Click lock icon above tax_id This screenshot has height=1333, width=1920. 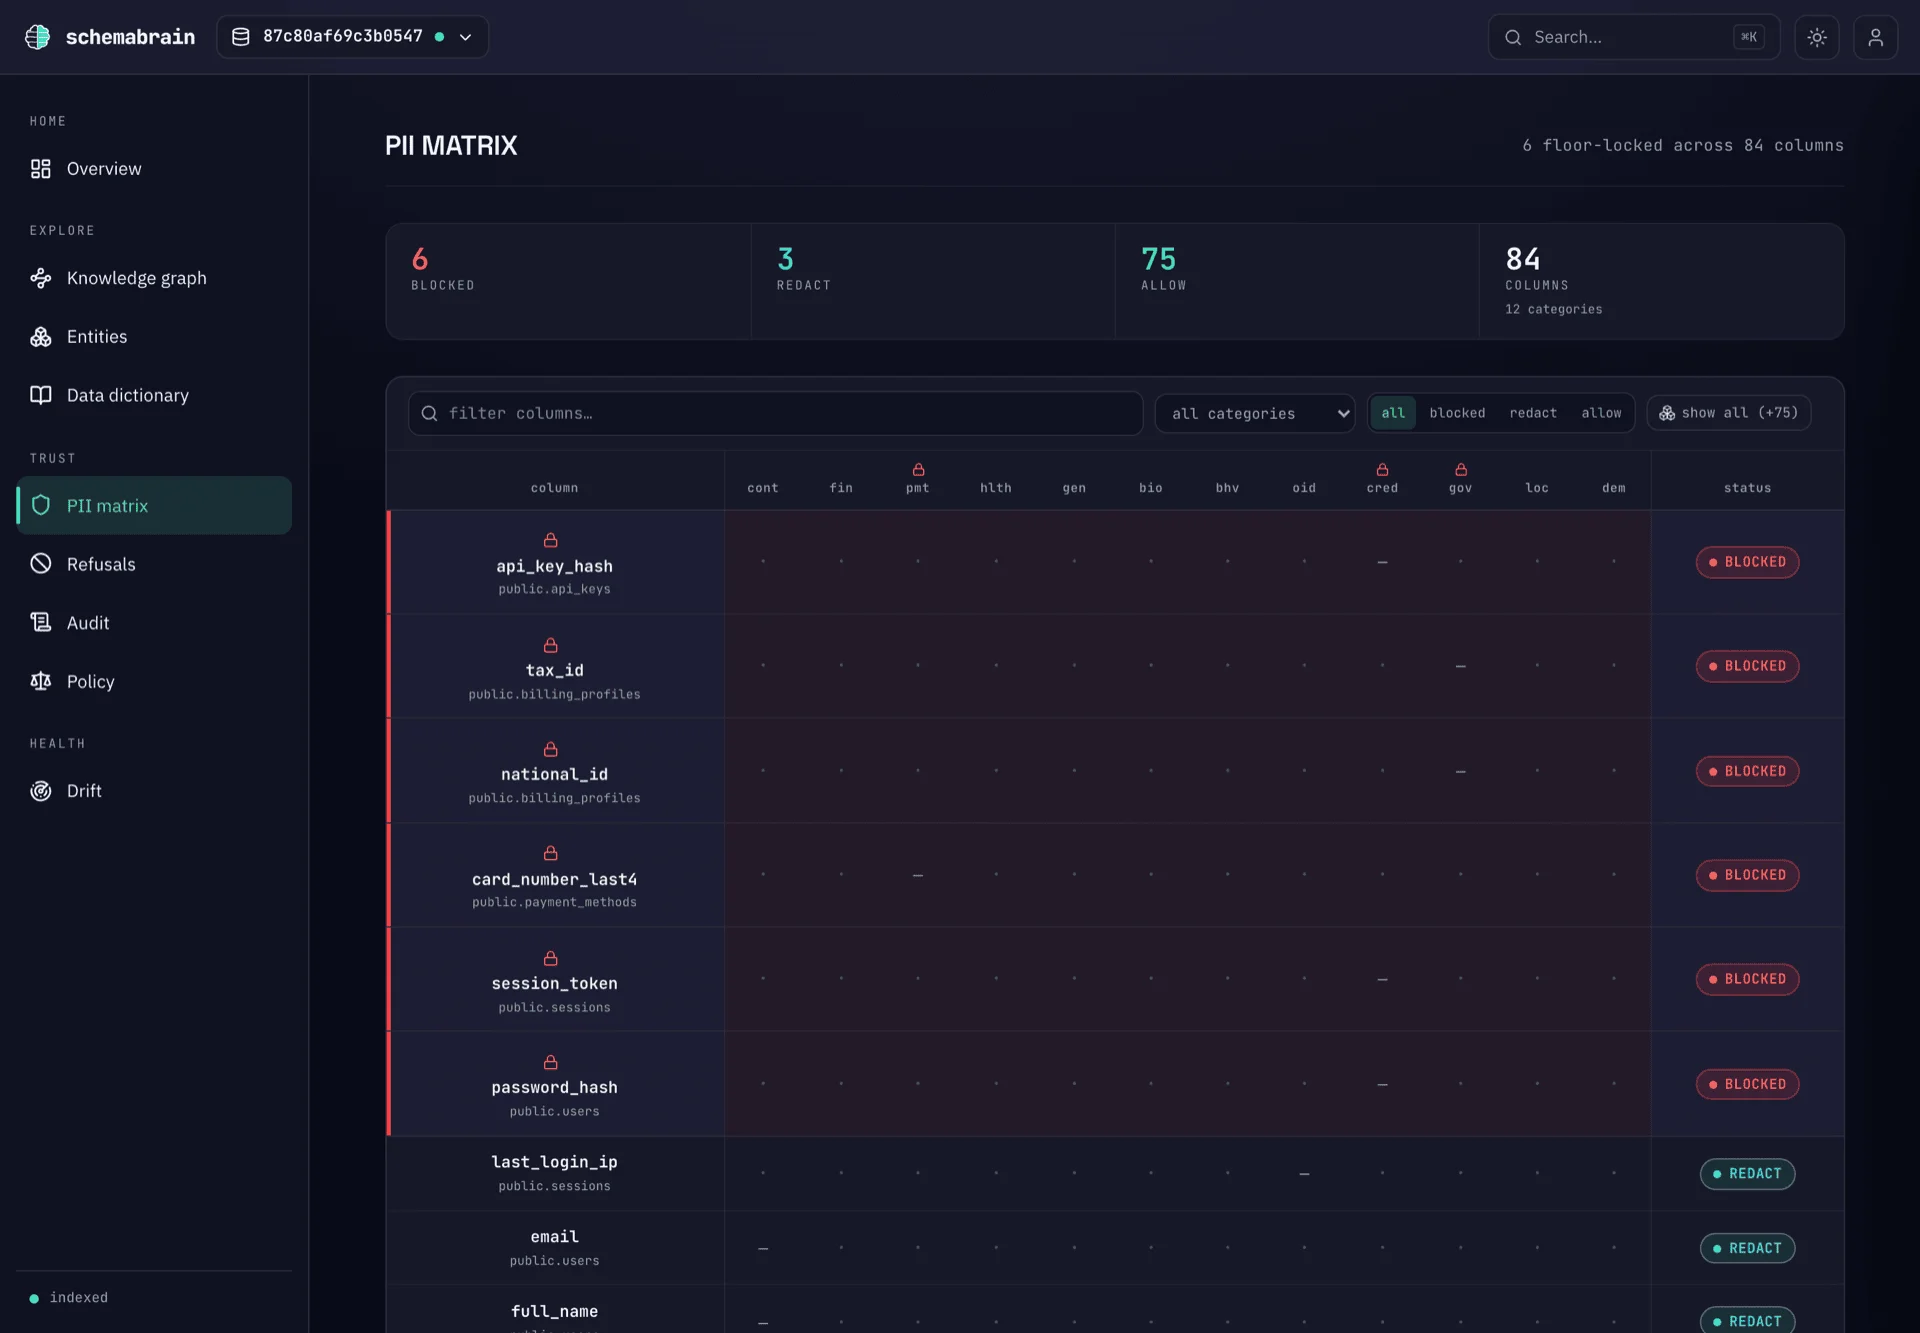[x=550, y=645]
